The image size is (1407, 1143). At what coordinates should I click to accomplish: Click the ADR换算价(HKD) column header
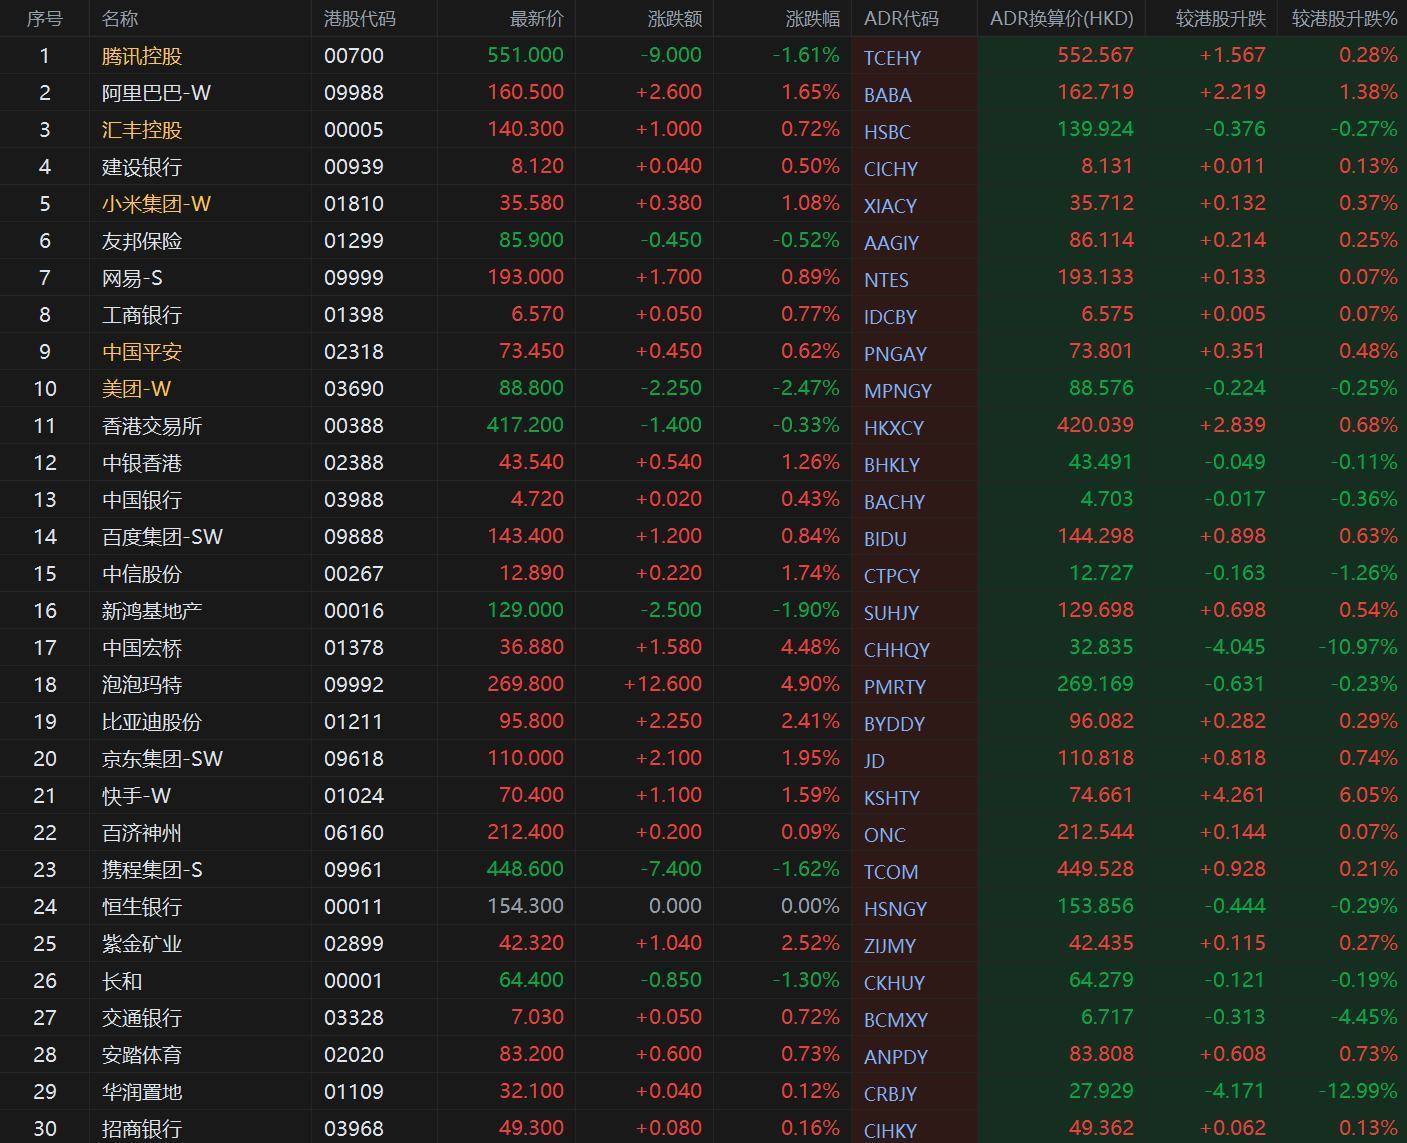[1061, 18]
